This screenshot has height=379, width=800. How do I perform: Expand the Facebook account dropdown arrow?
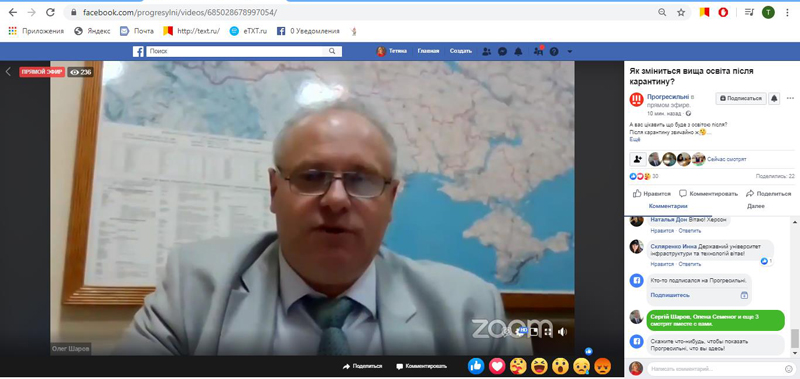tap(569, 51)
